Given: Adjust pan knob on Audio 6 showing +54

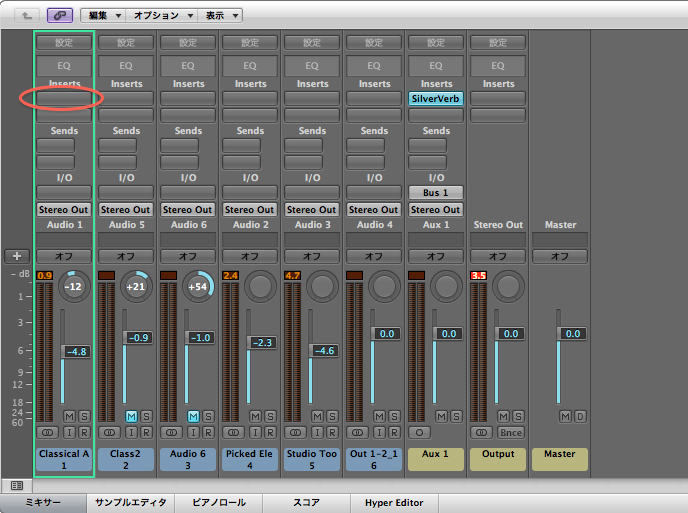Looking at the screenshot, I should click(197, 287).
